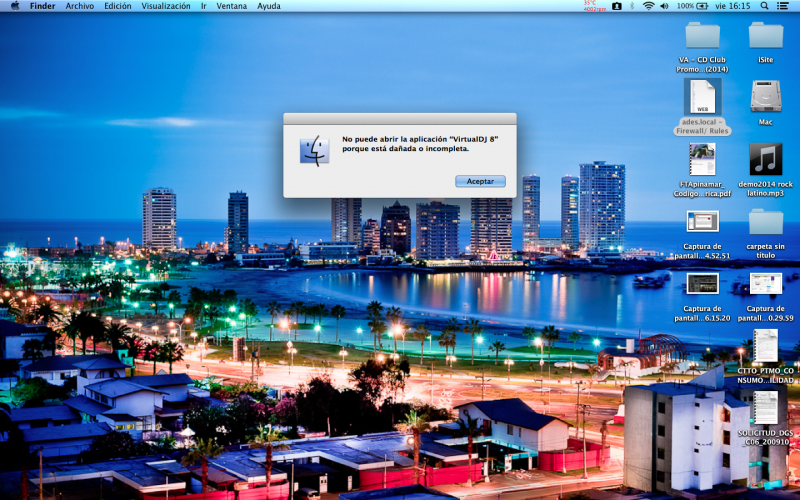800x500 pixels.
Task: Open the Ventana menu
Action: click(x=232, y=6)
